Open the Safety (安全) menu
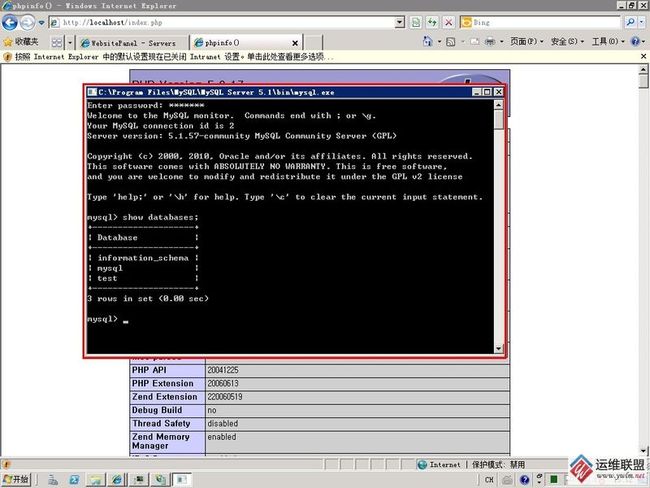The width and height of the screenshot is (650, 488). pos(567,41)
